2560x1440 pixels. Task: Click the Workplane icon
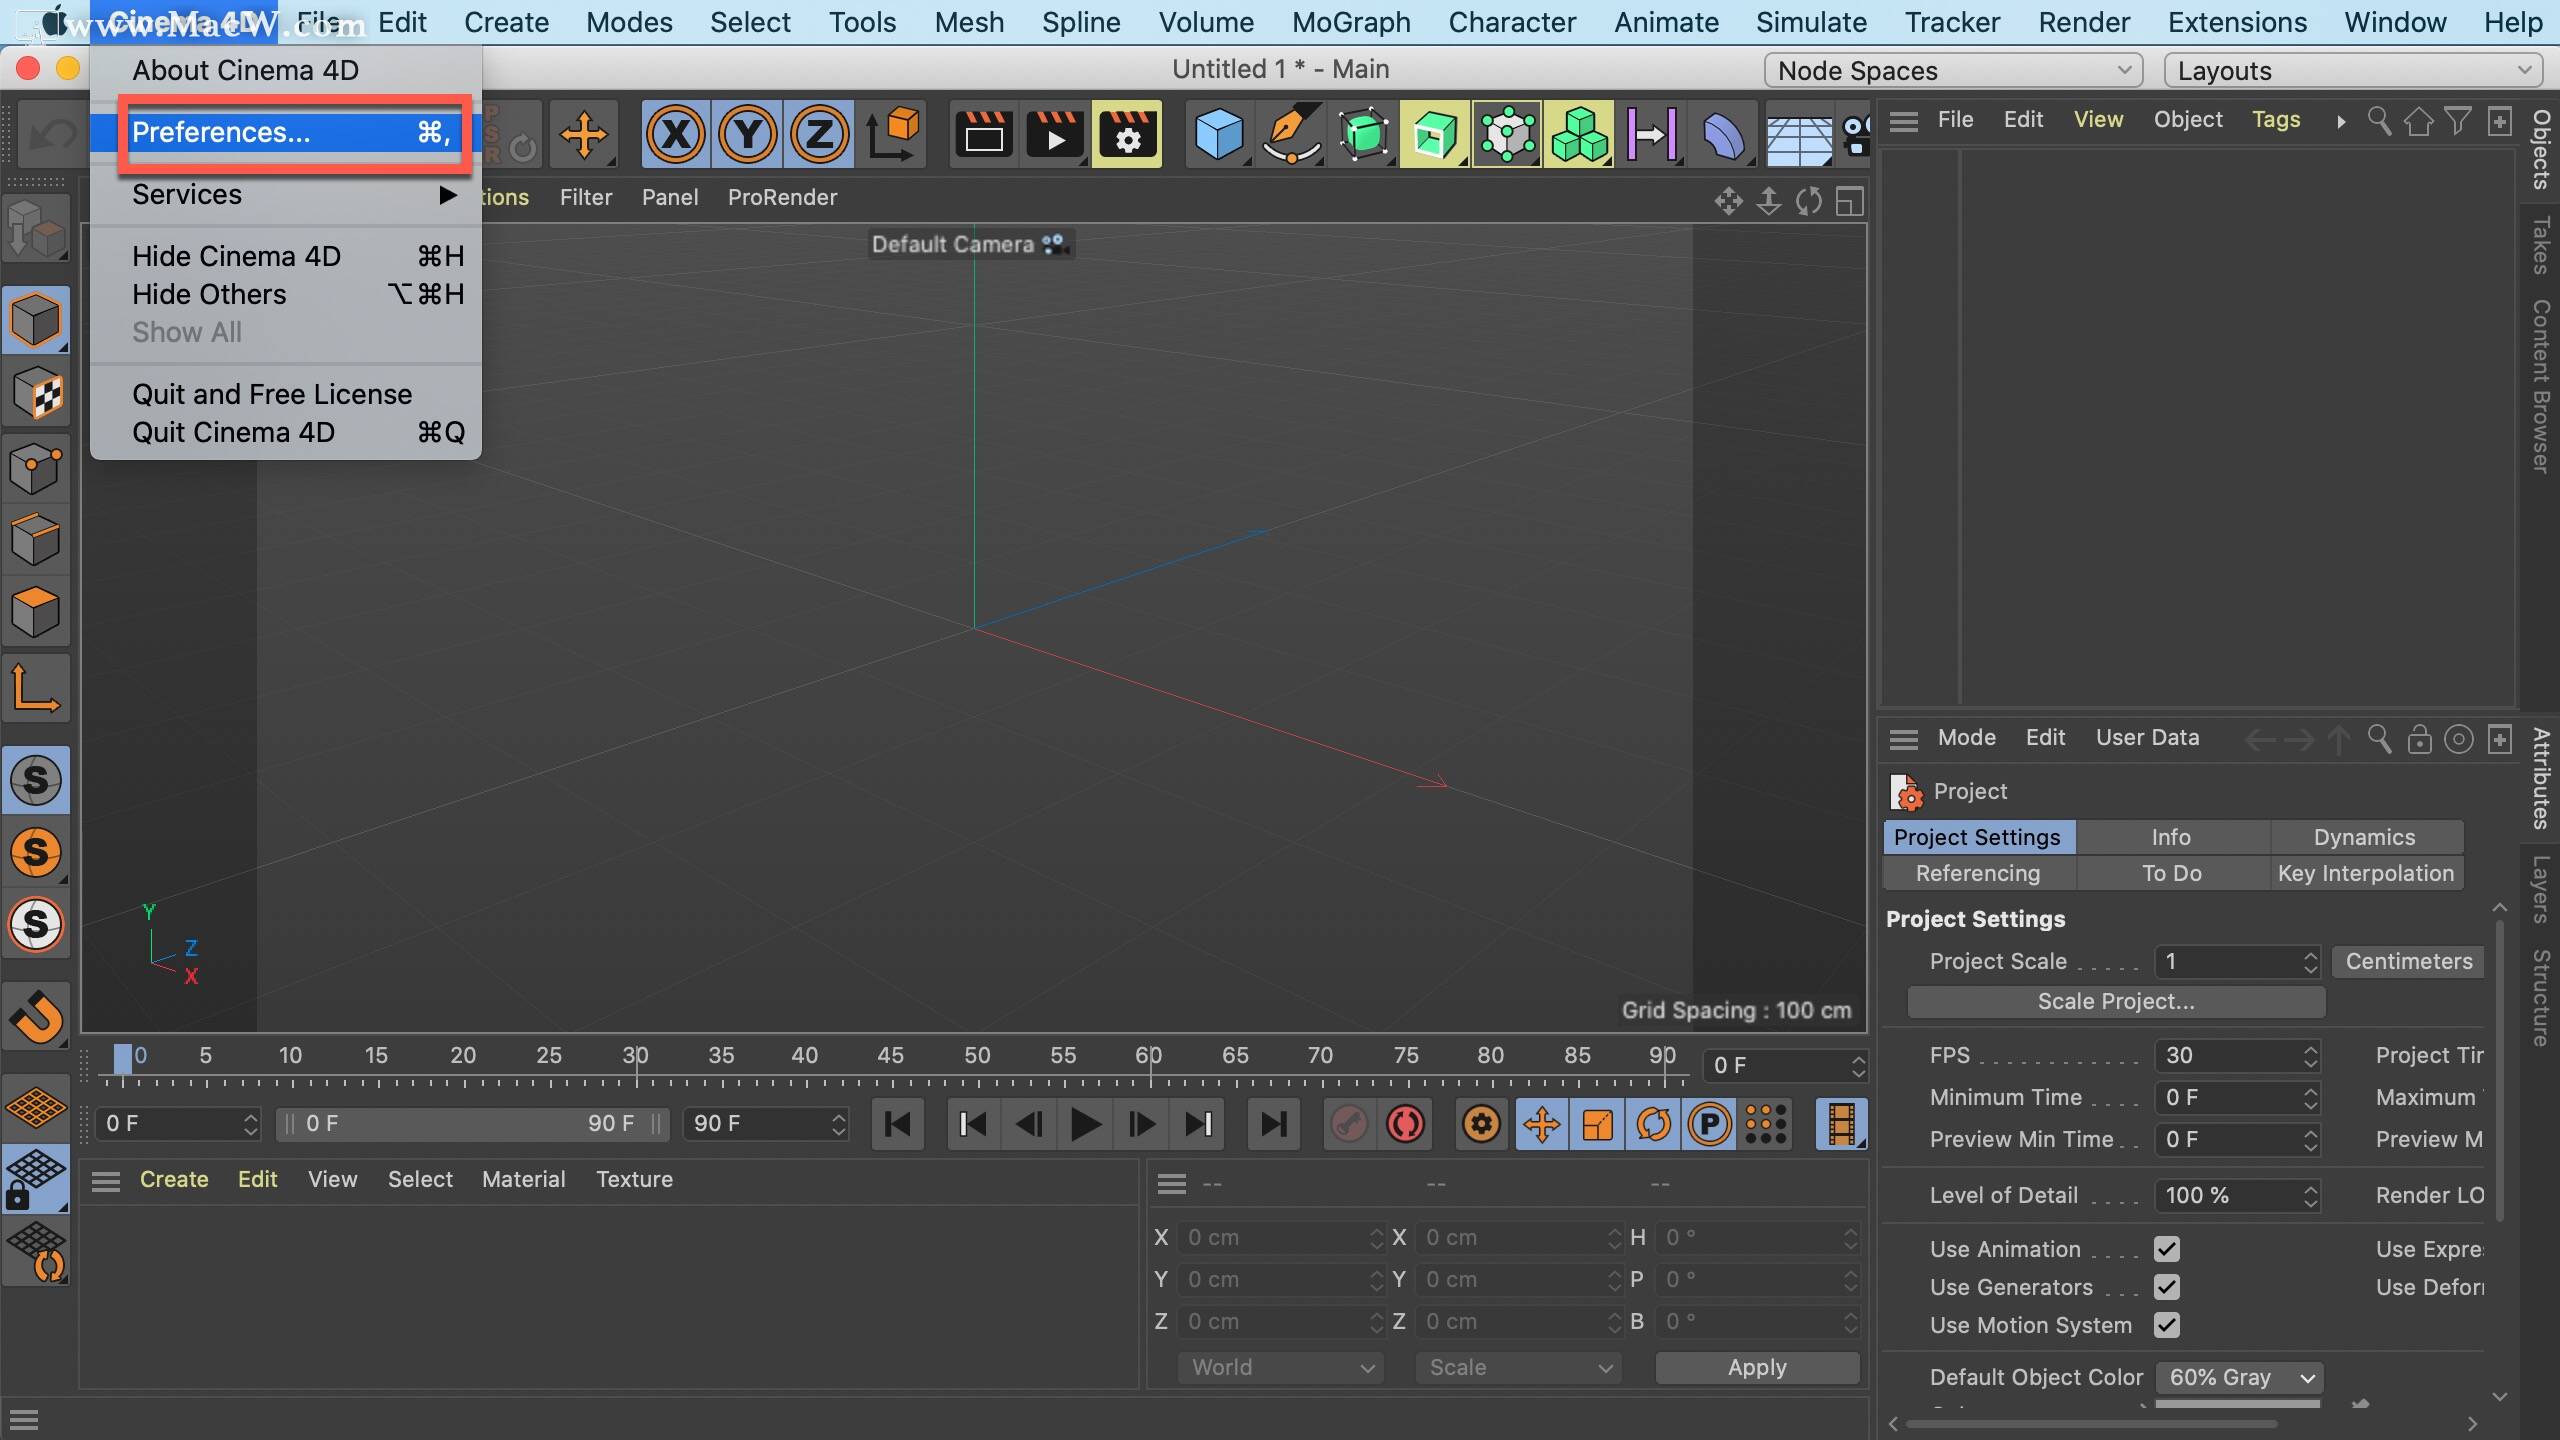[x=36, y=1106]
